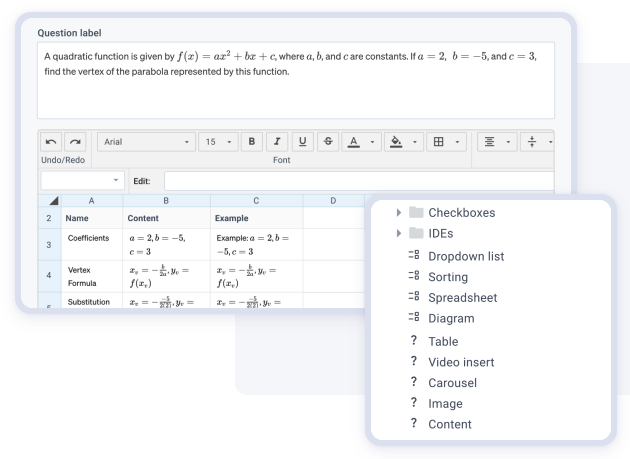Screen dimensions: 630x459
Task: Select column C header
Action: tap(256, 201)
